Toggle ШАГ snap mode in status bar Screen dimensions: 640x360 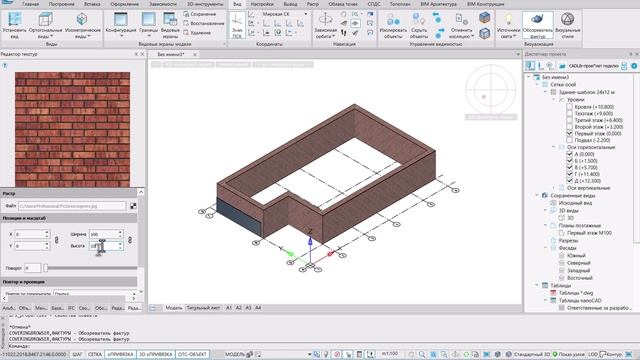point(77,354)
